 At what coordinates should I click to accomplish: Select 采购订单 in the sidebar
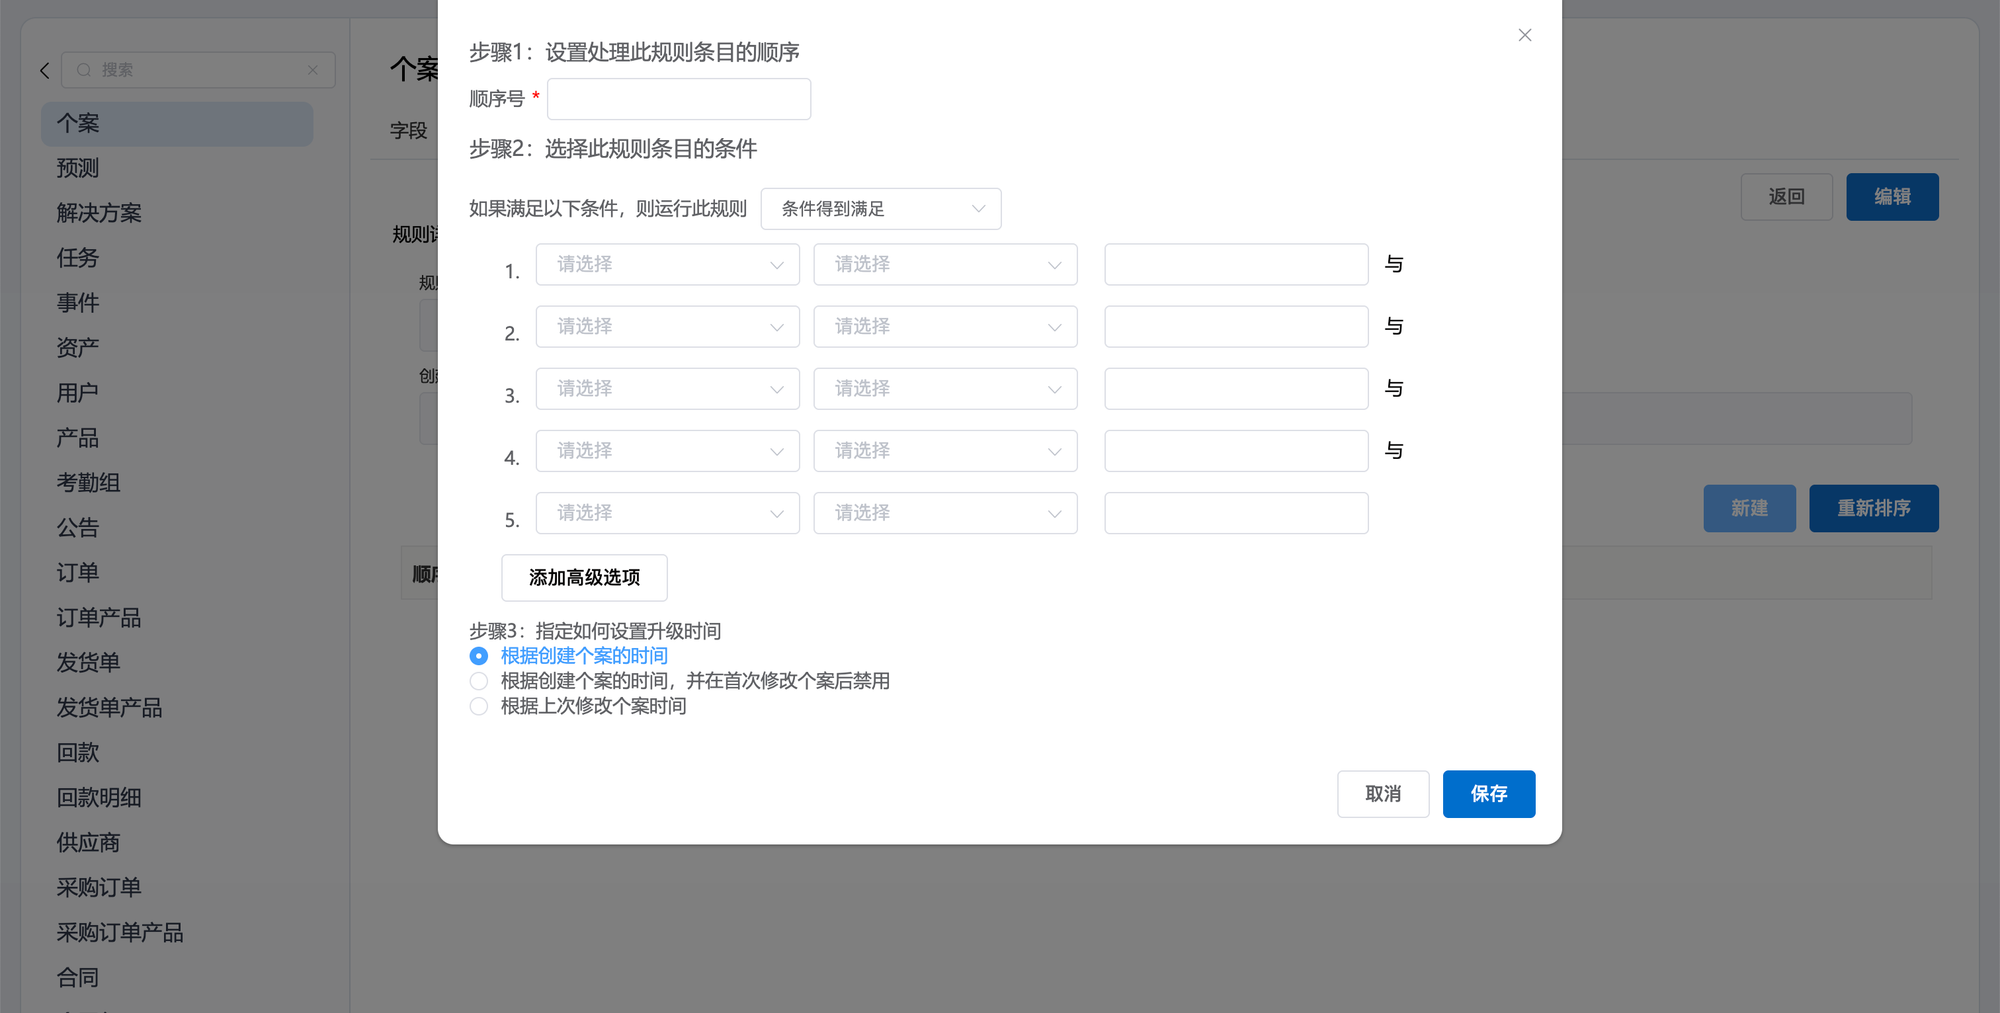pyautogui.click(x=99, y=888)
